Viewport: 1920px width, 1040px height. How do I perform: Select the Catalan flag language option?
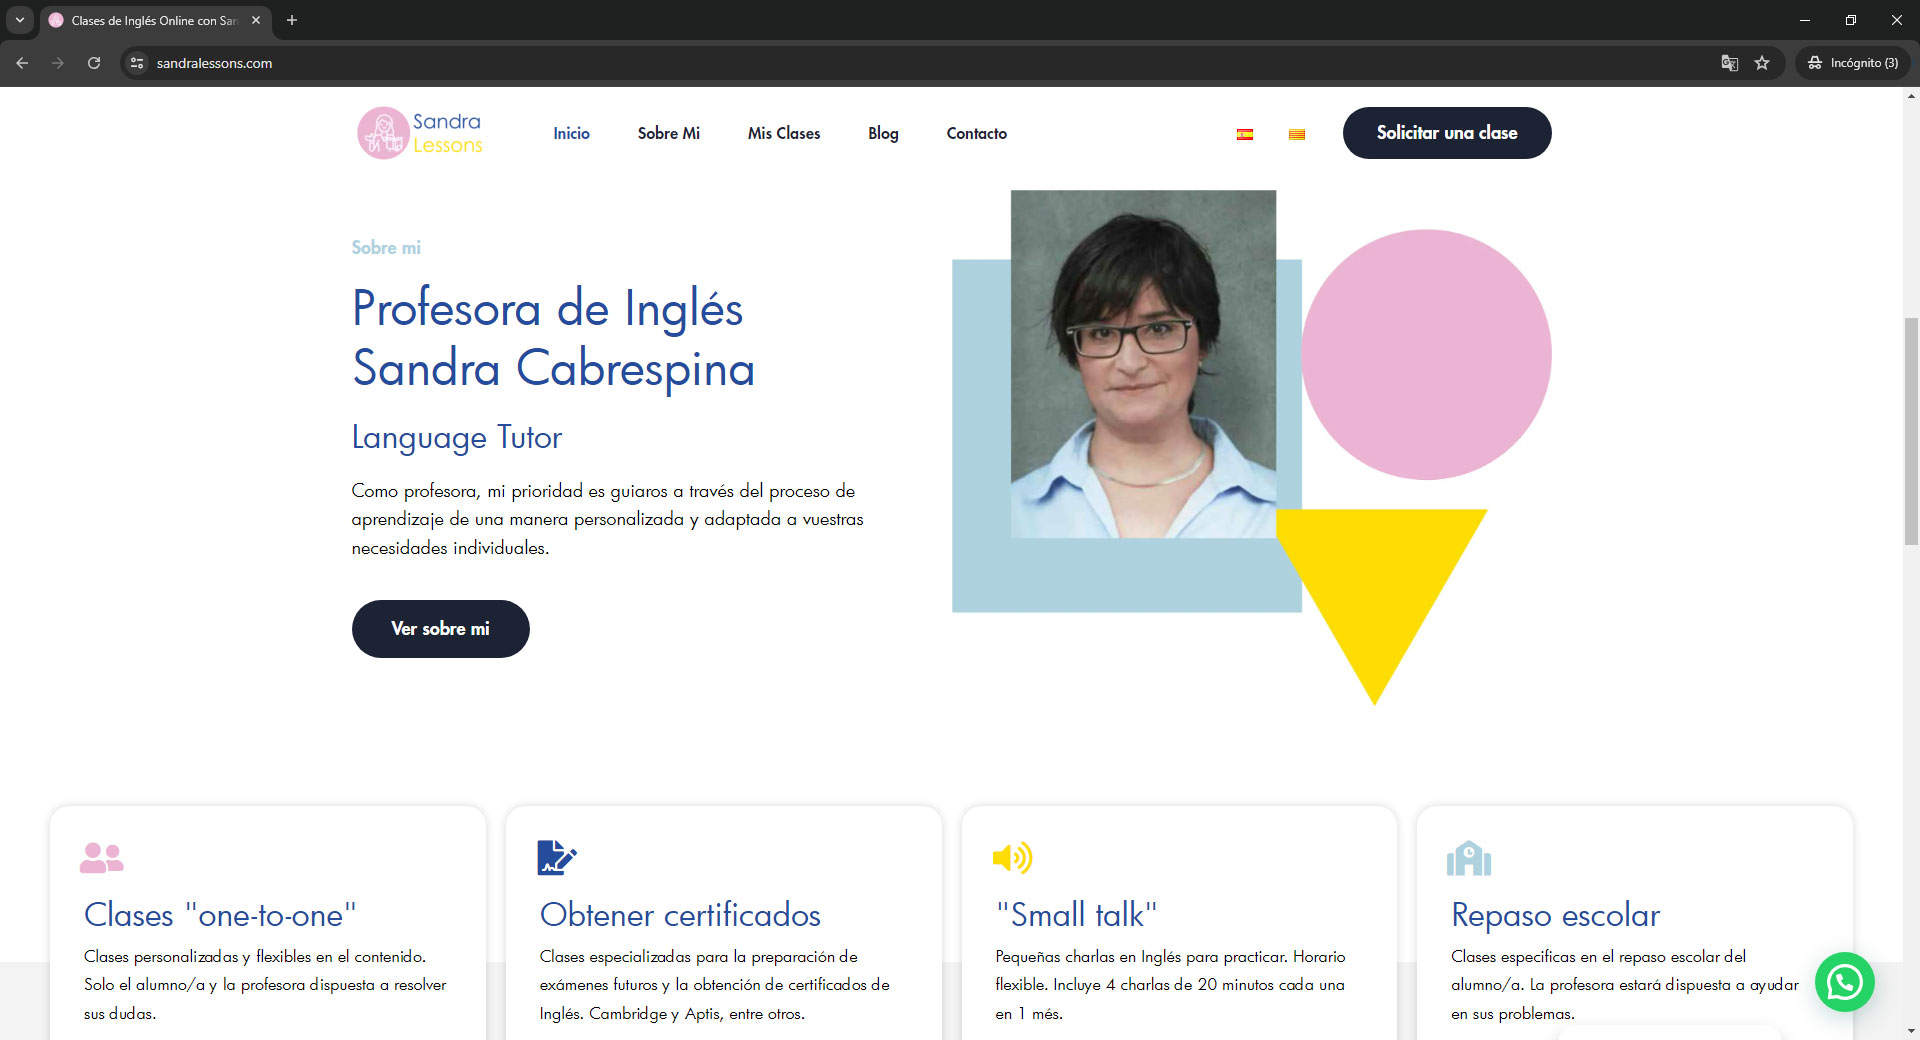1297,134
